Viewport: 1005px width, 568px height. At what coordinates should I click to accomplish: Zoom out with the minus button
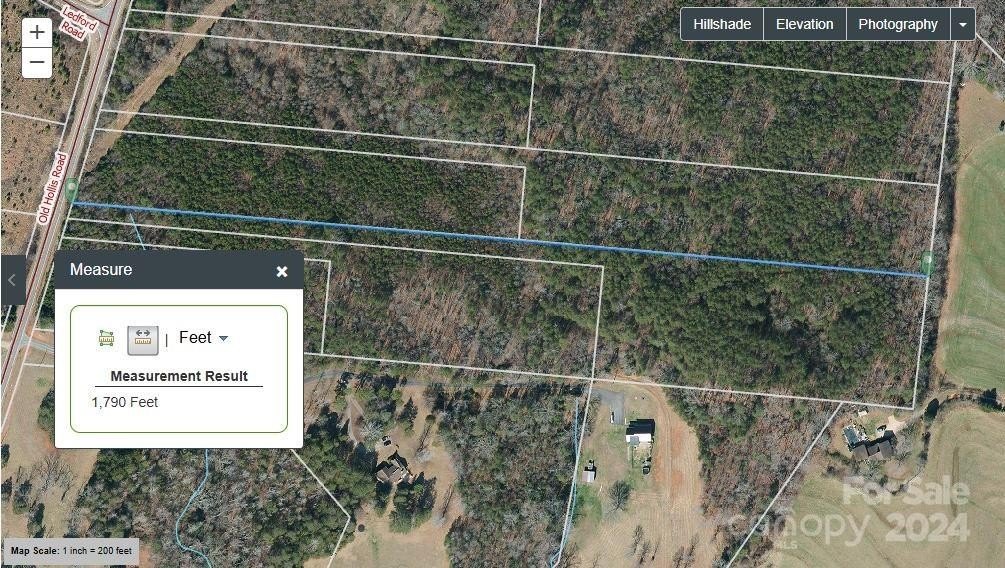click(37, 63)
